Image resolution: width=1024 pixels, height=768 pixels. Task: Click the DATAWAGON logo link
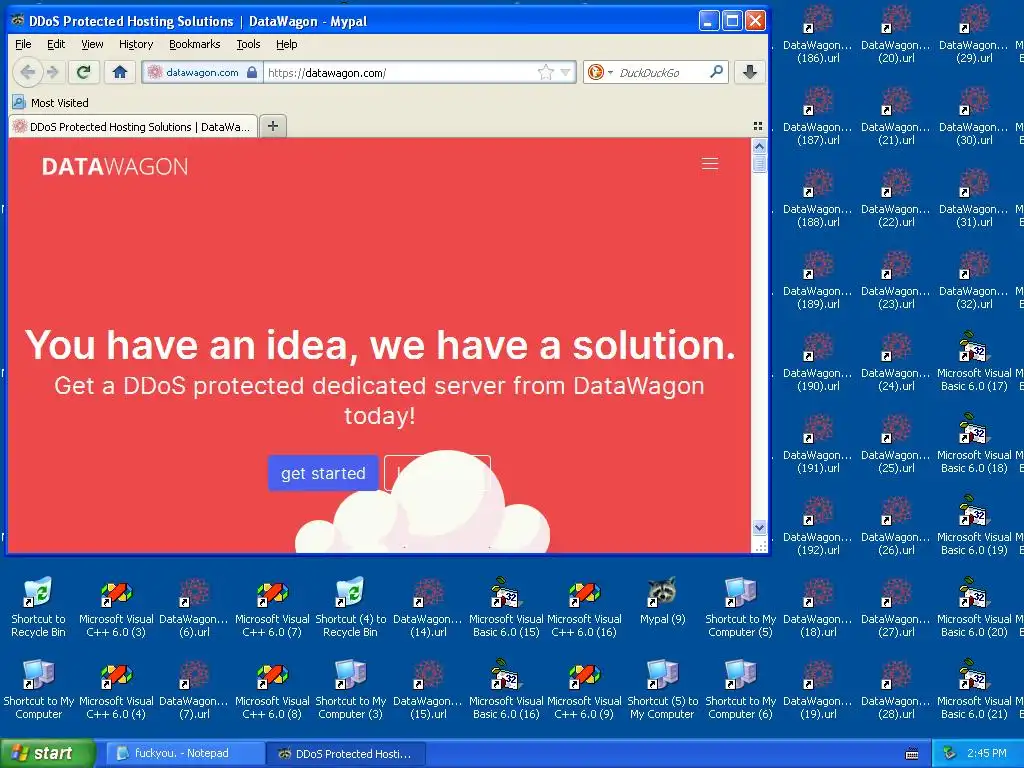(x=115, y=167)
